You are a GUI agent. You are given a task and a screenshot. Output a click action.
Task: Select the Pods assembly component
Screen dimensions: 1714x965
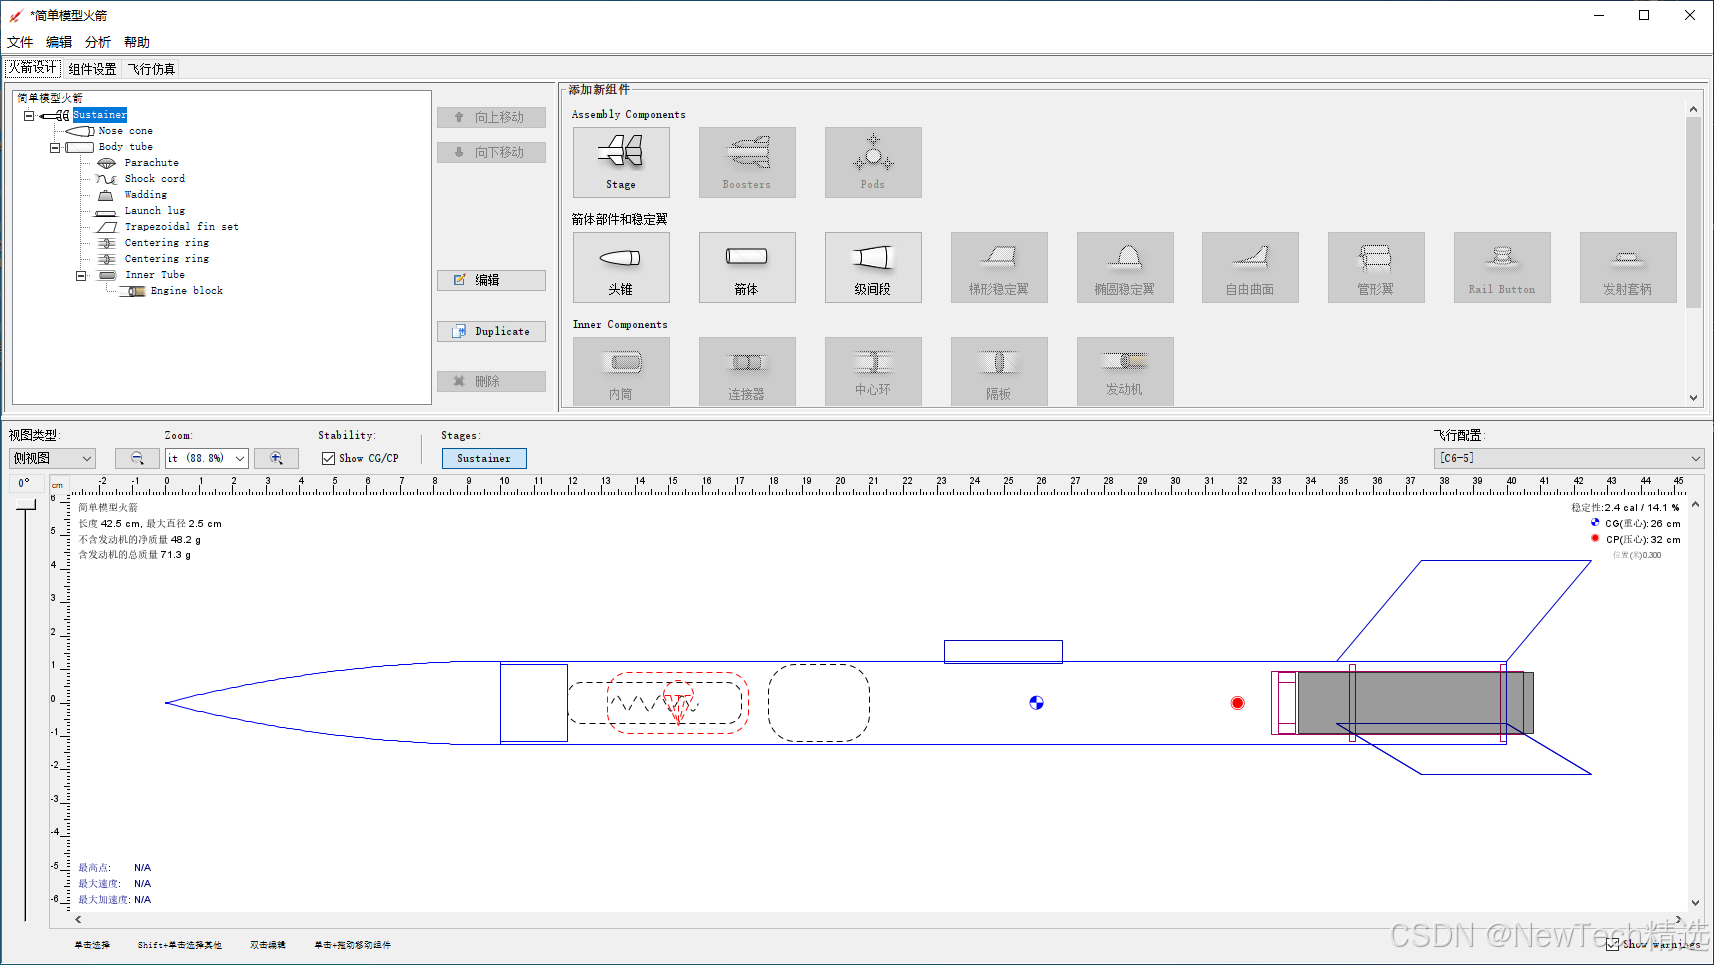[873, 162]
